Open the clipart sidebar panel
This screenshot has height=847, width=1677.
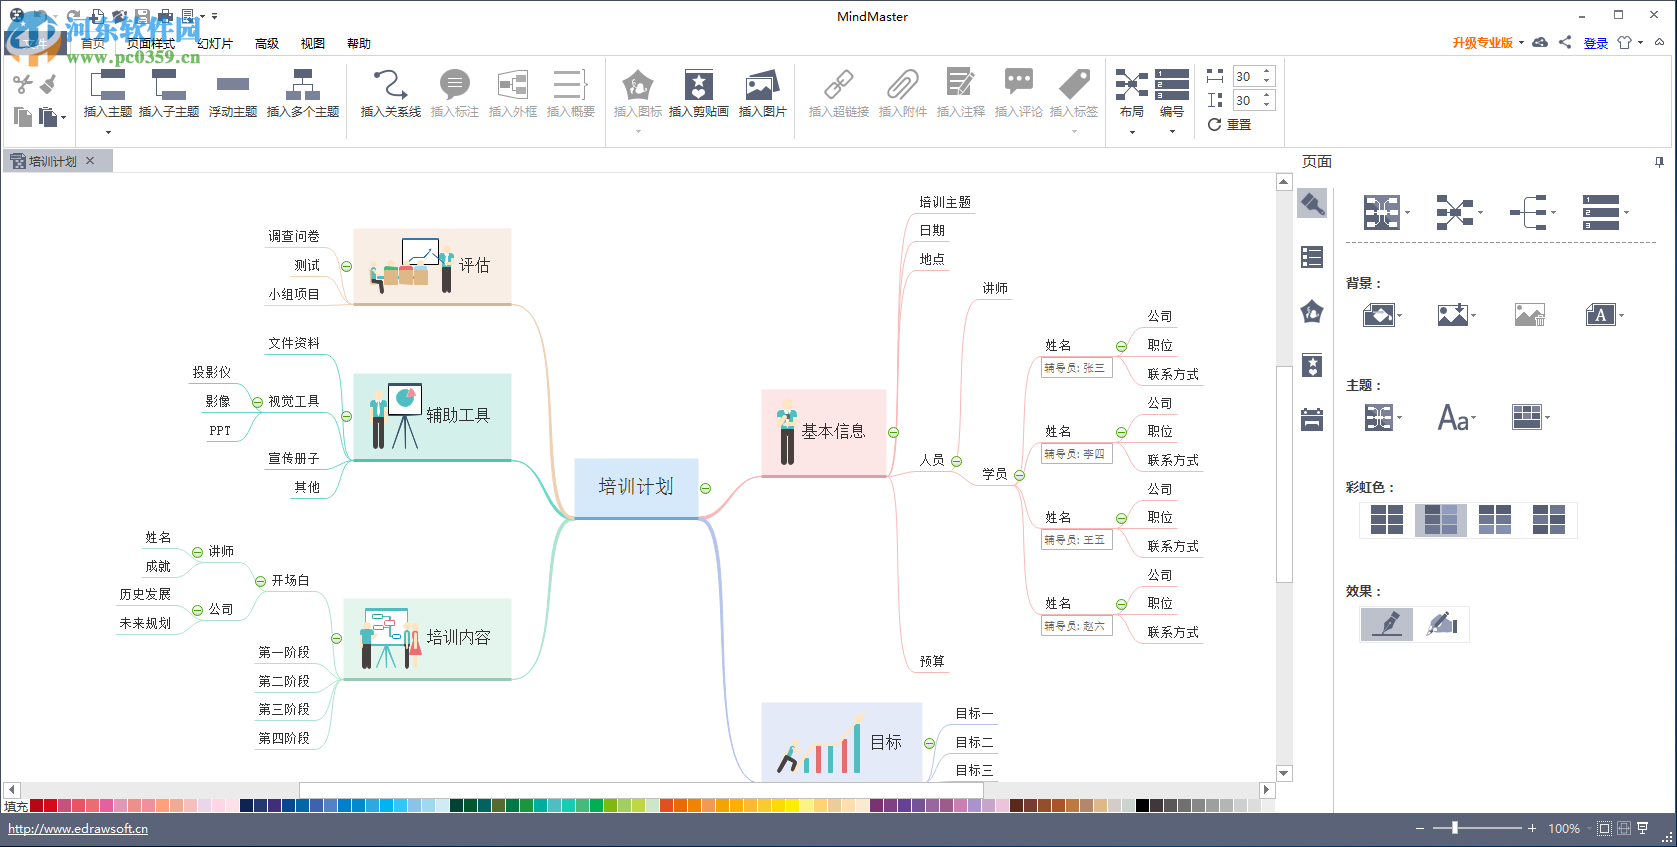point(1312,365)
